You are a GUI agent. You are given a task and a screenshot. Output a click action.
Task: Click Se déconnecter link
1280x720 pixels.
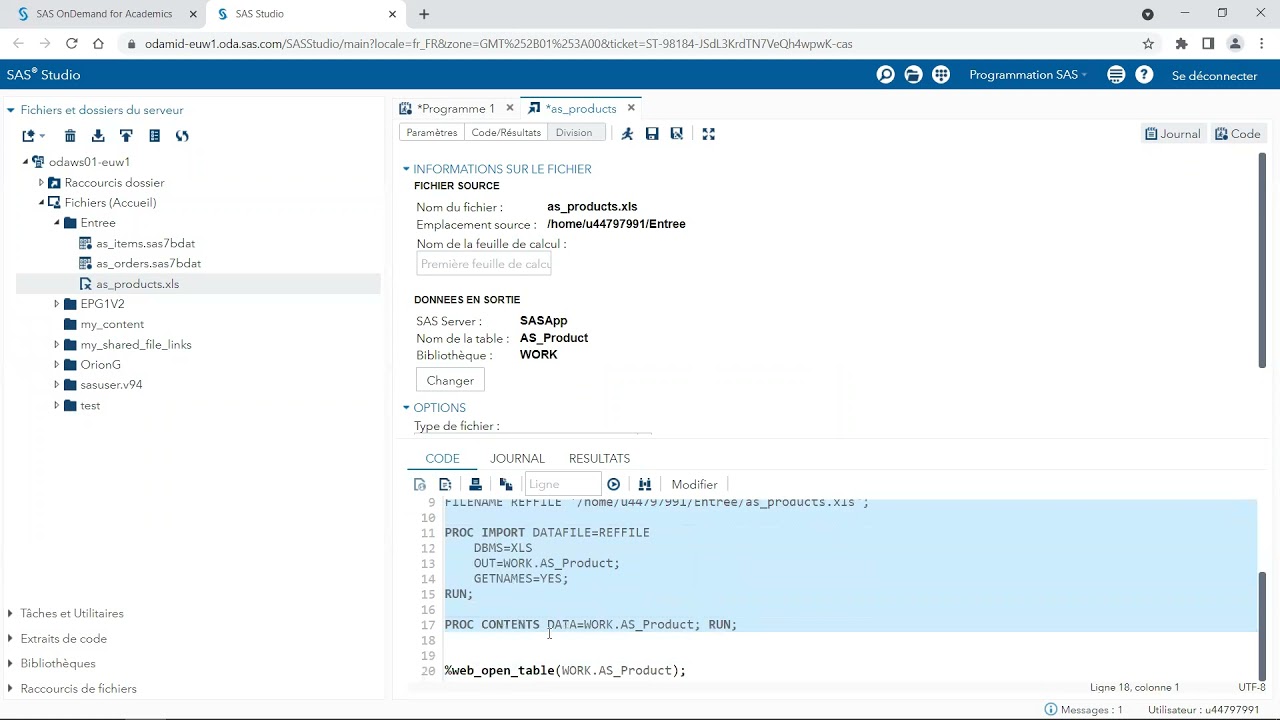point(1214,76)
